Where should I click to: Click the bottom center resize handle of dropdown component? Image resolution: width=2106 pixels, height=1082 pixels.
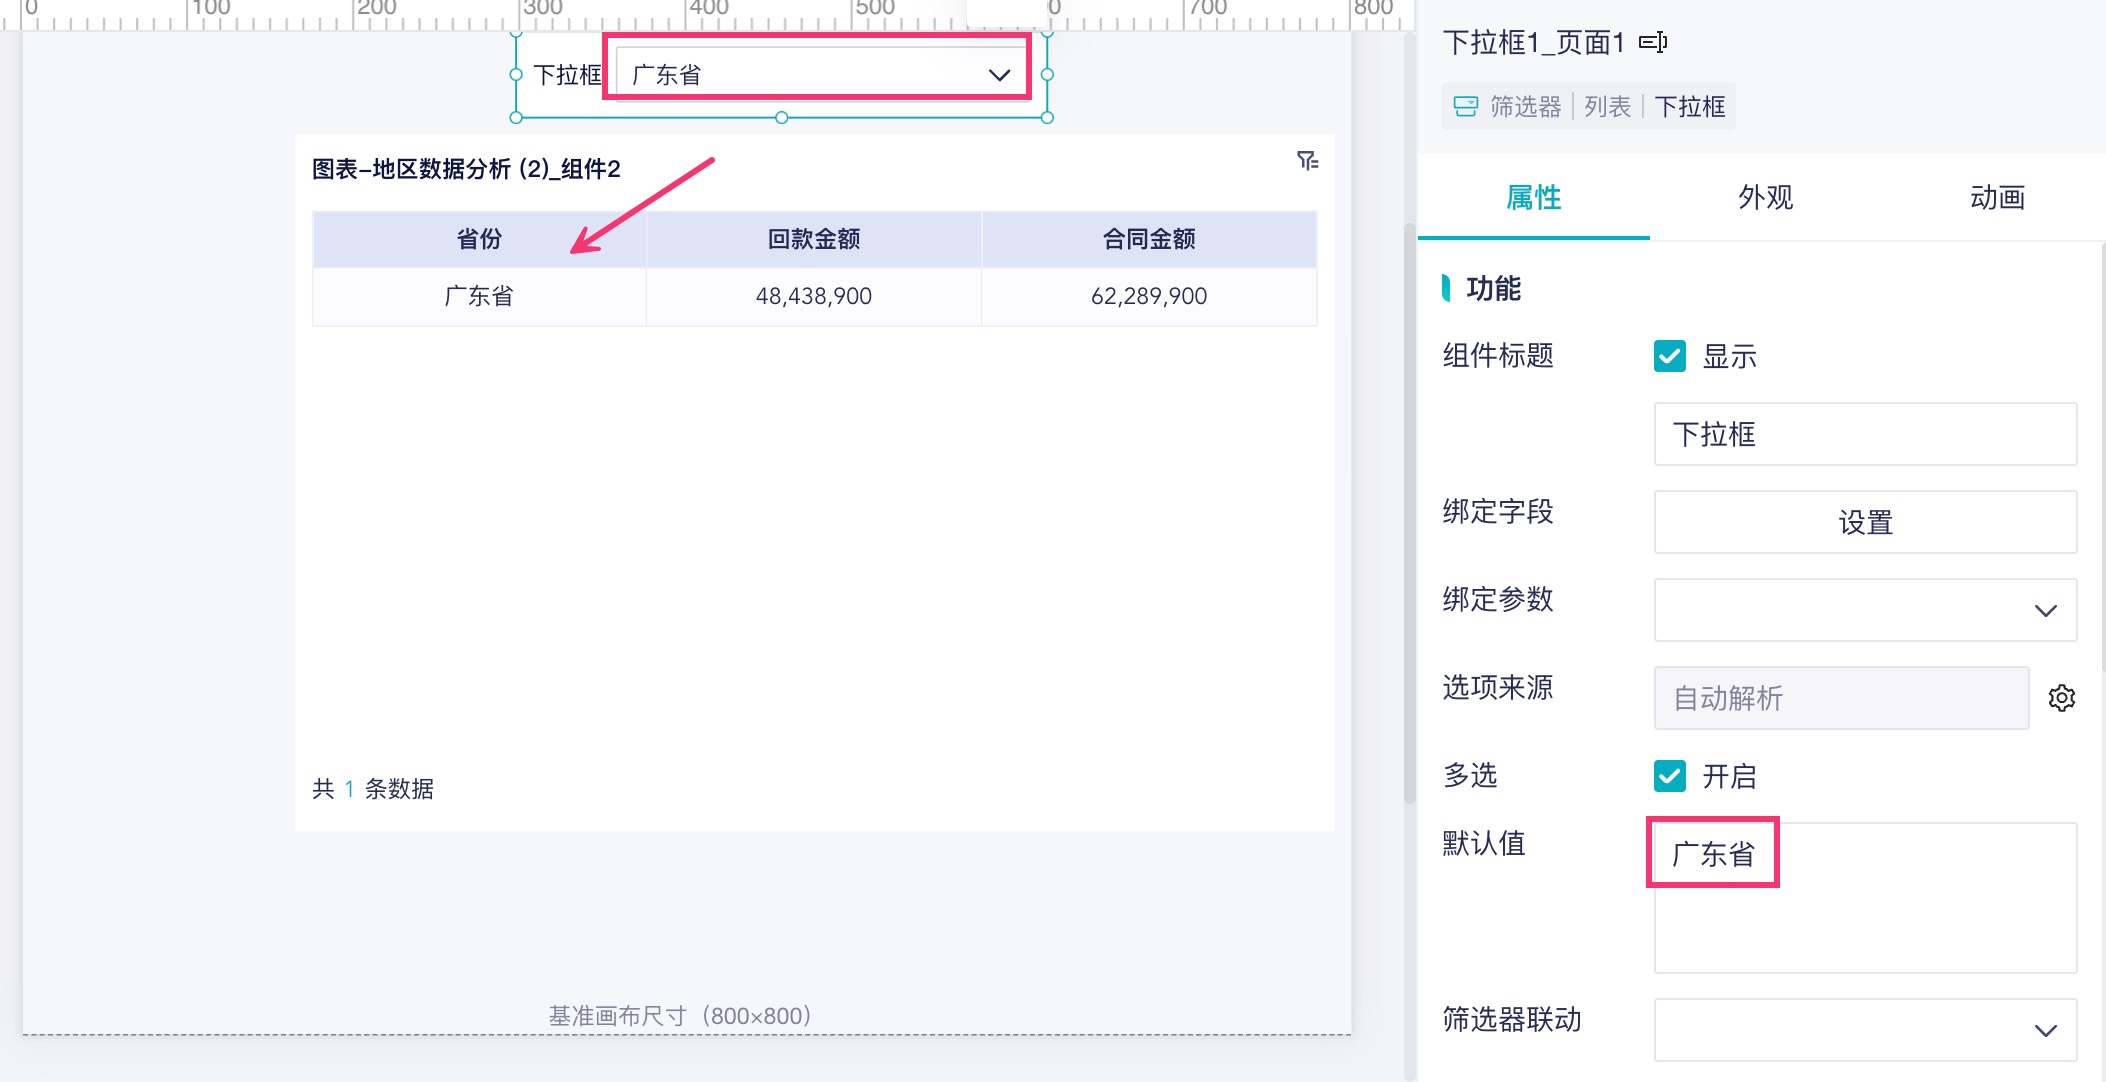pos(782,118)
